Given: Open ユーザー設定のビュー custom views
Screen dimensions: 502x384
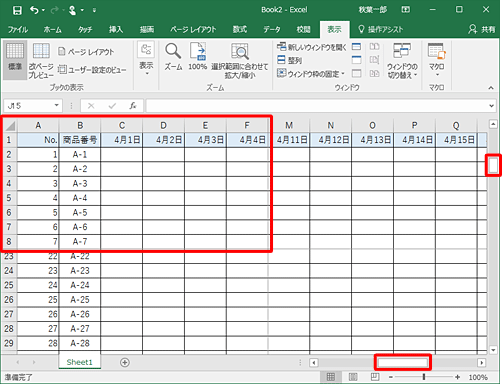Looking at the screenshot, I should [x=92, y=70].
